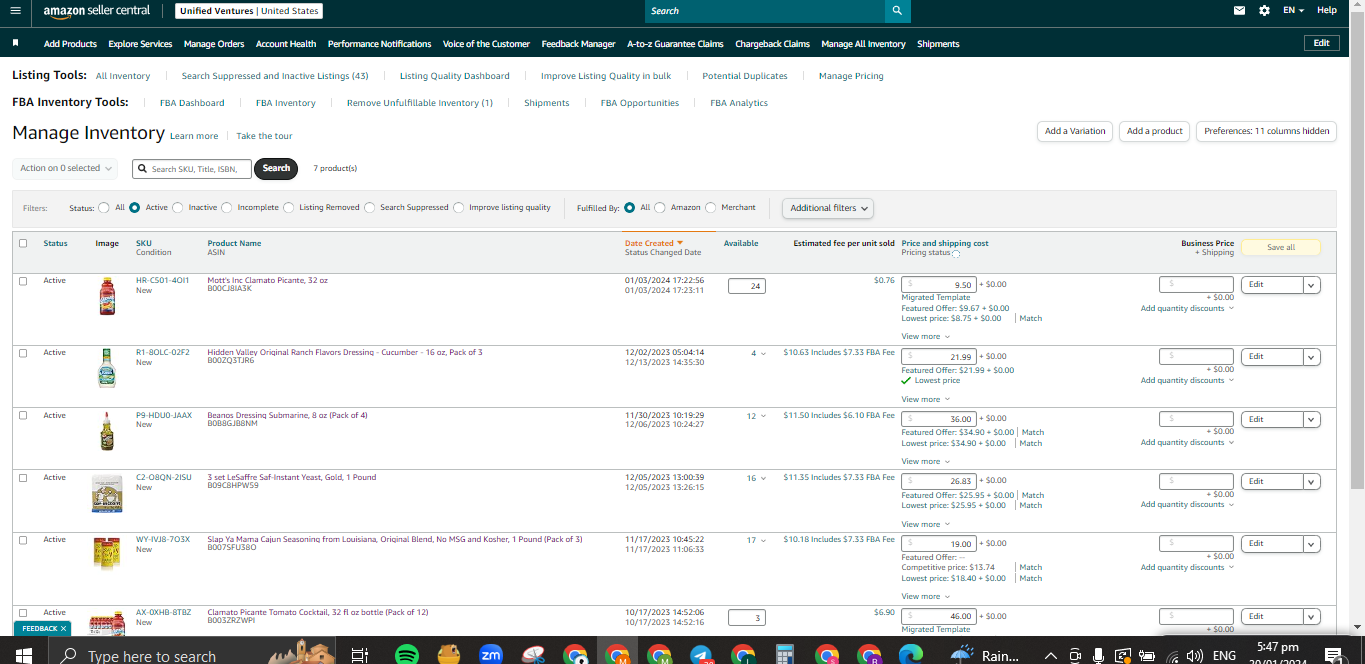Open Preferences: 11 columns hidden

point(1266,131)
